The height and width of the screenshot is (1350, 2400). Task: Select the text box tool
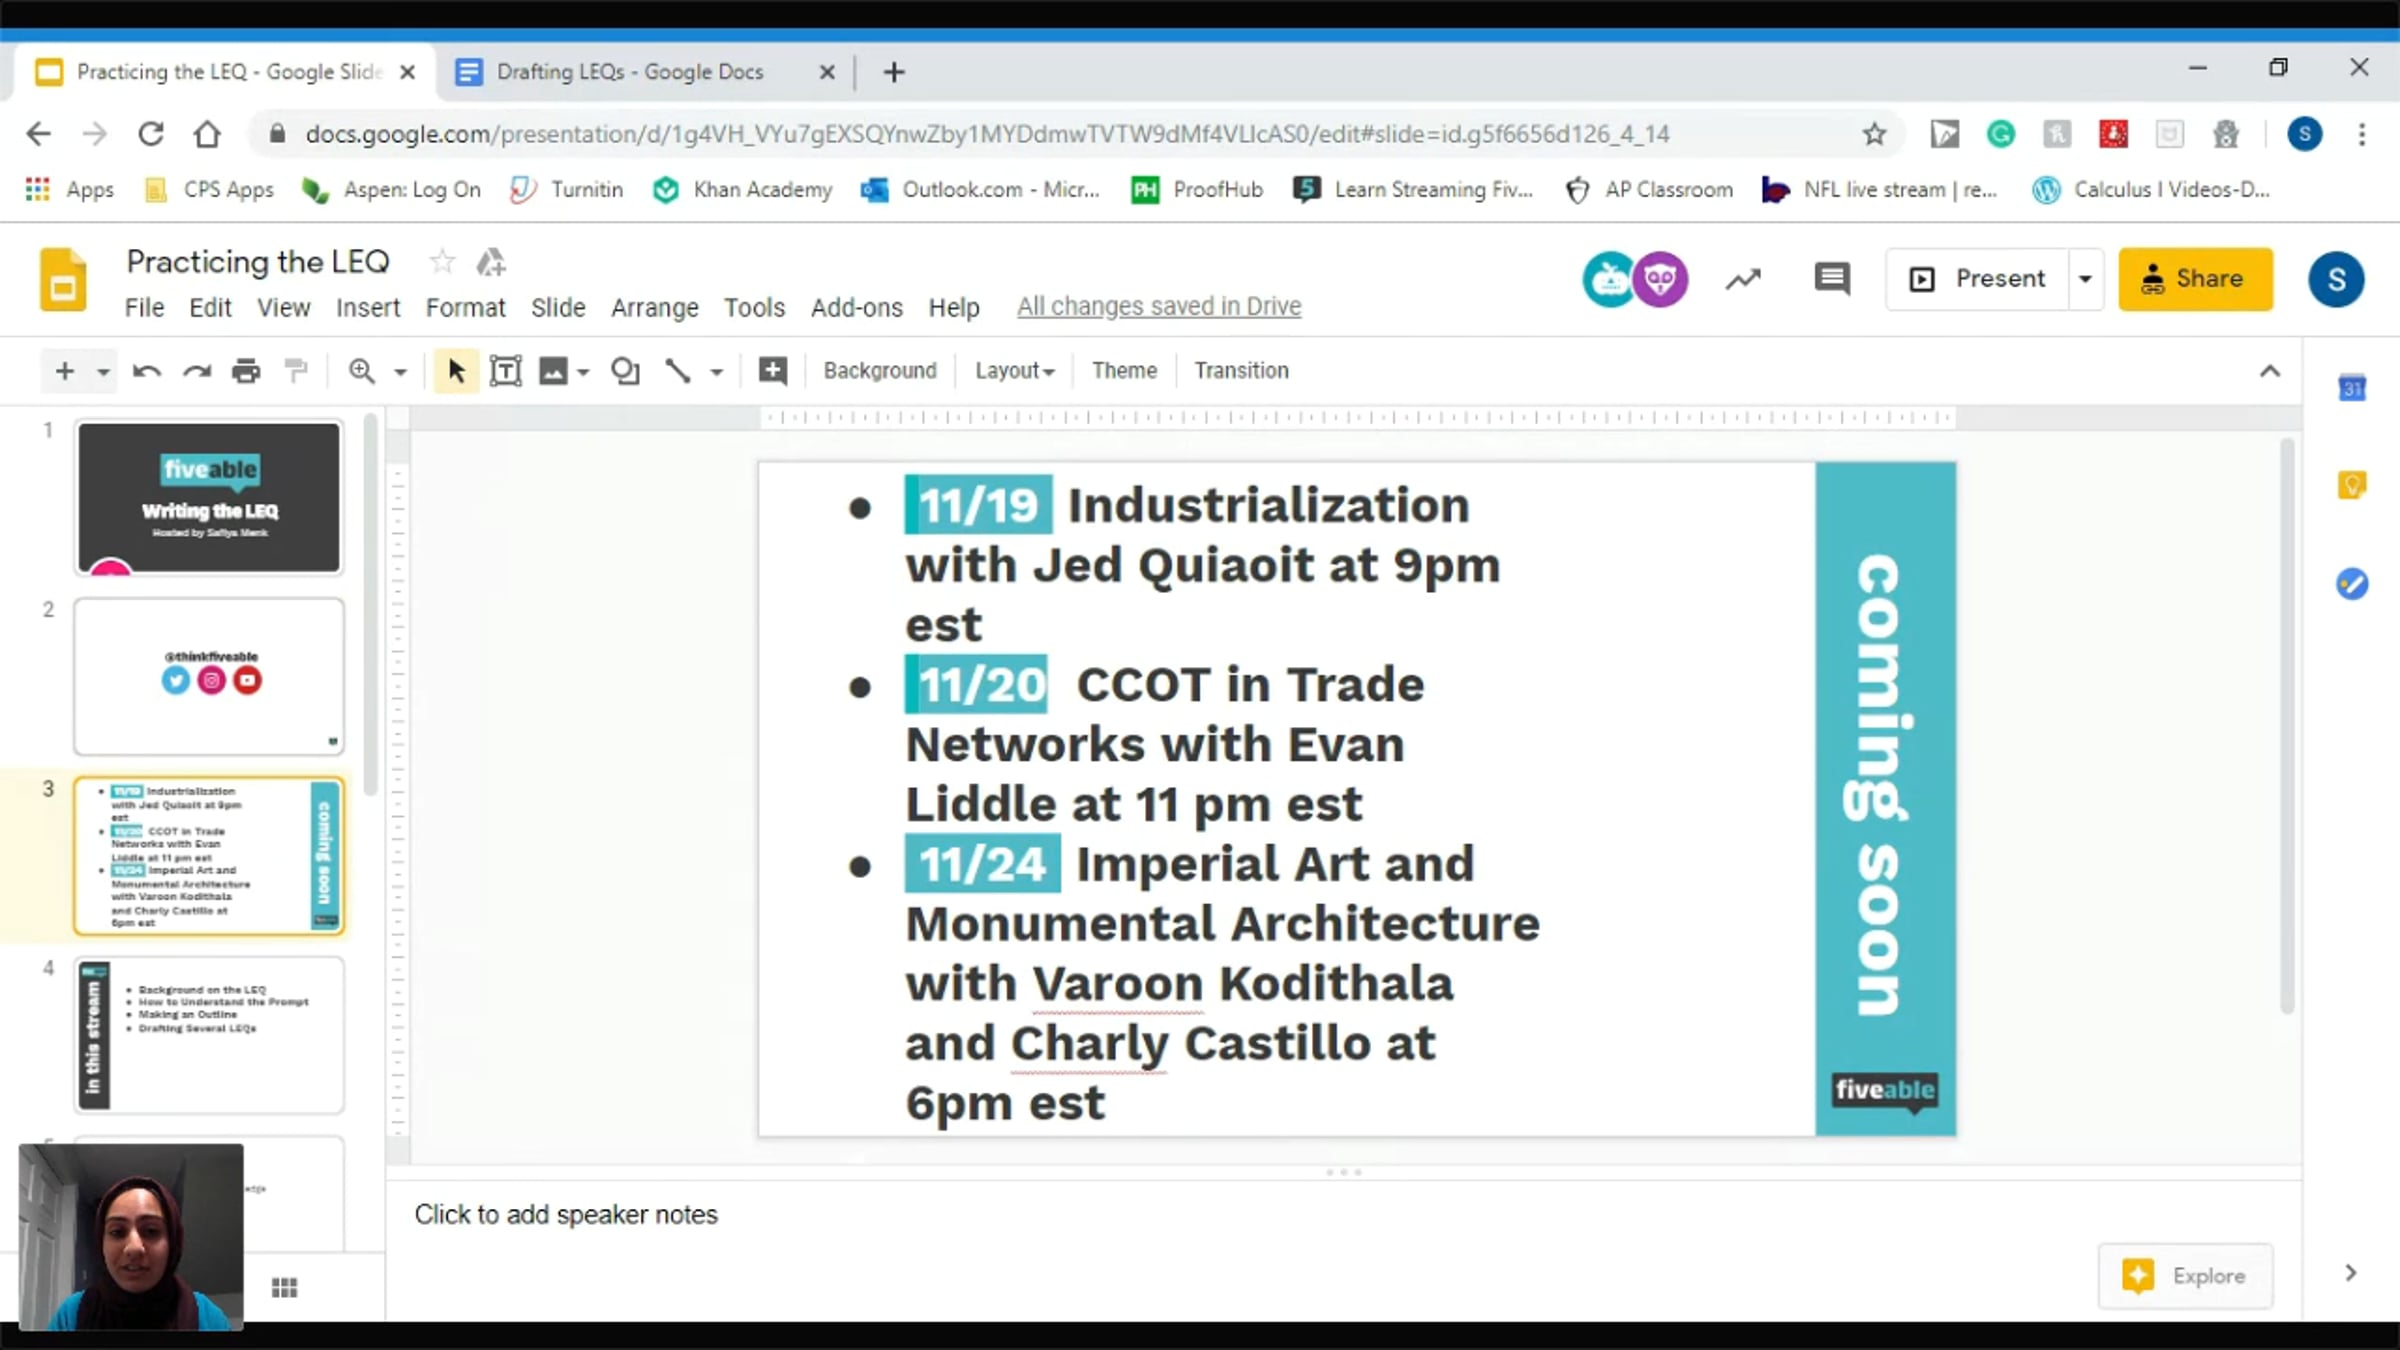click(x=506, y=371)
